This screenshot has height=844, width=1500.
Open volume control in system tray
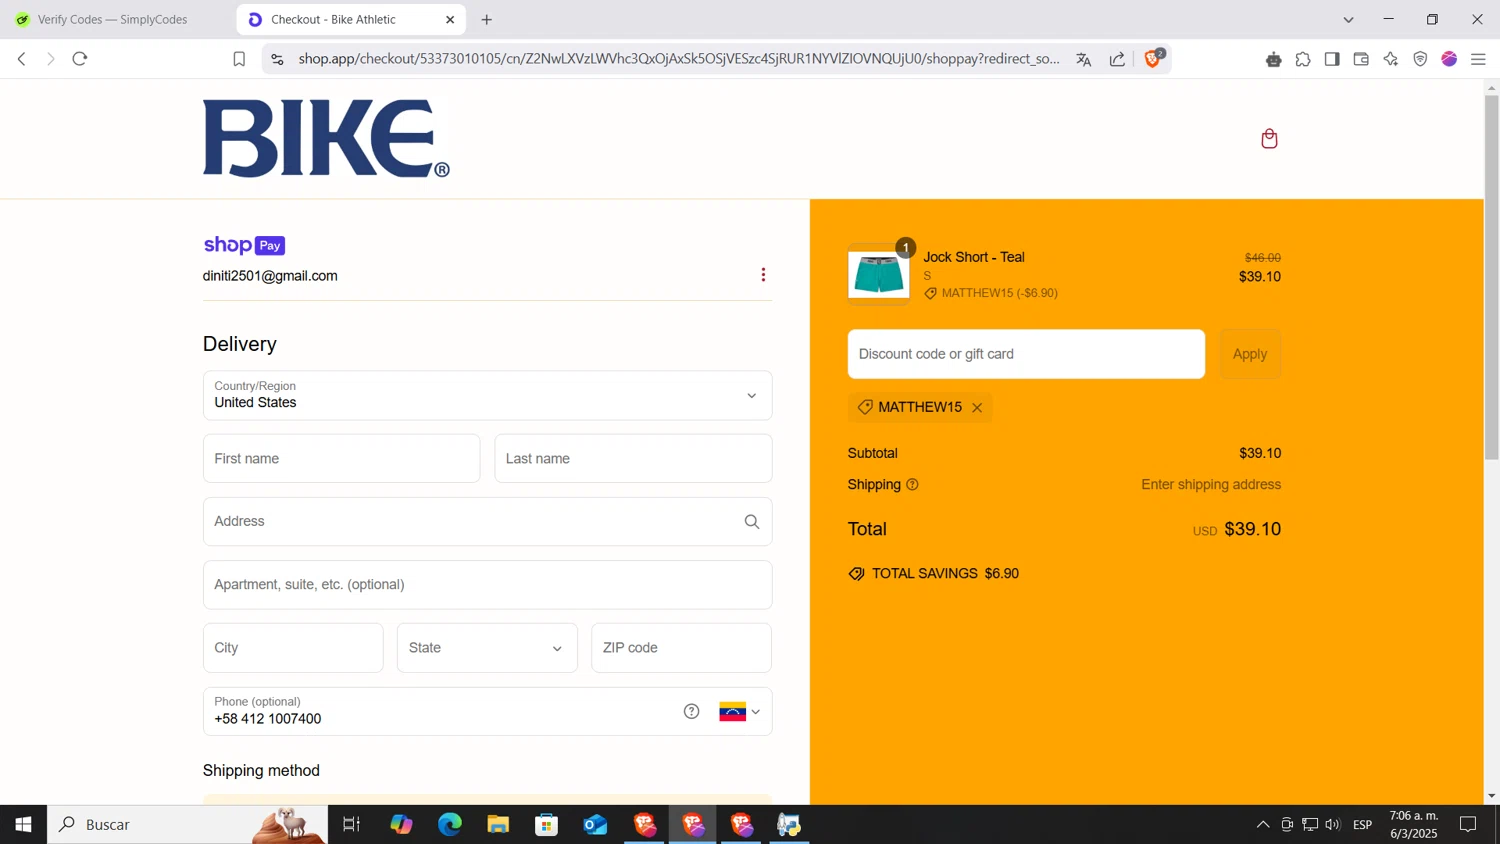click(x=1332, y=825)
